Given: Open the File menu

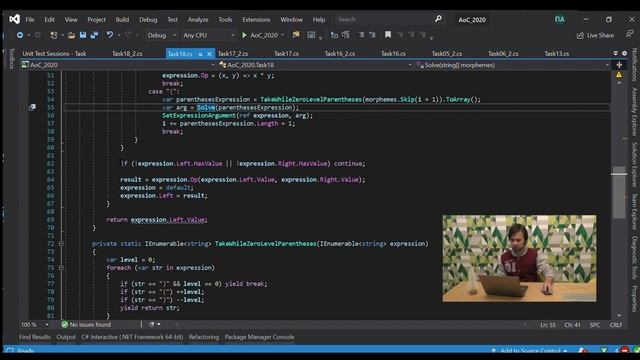Looking at the screenshot, I should (x=30, y=20).
